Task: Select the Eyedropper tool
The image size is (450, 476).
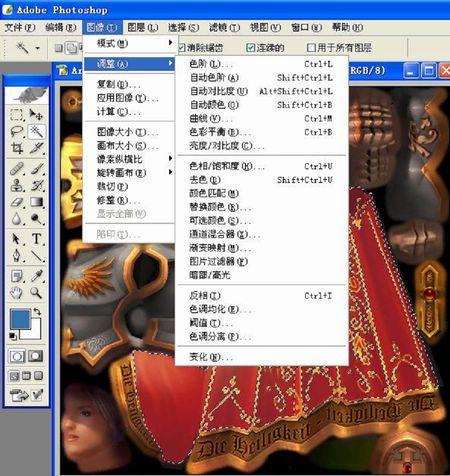Action: coord(36,276)
